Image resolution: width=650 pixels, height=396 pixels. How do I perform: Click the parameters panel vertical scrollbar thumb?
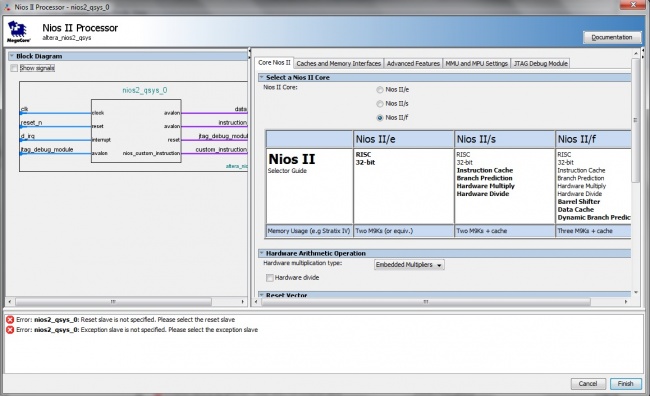[635, 120]
